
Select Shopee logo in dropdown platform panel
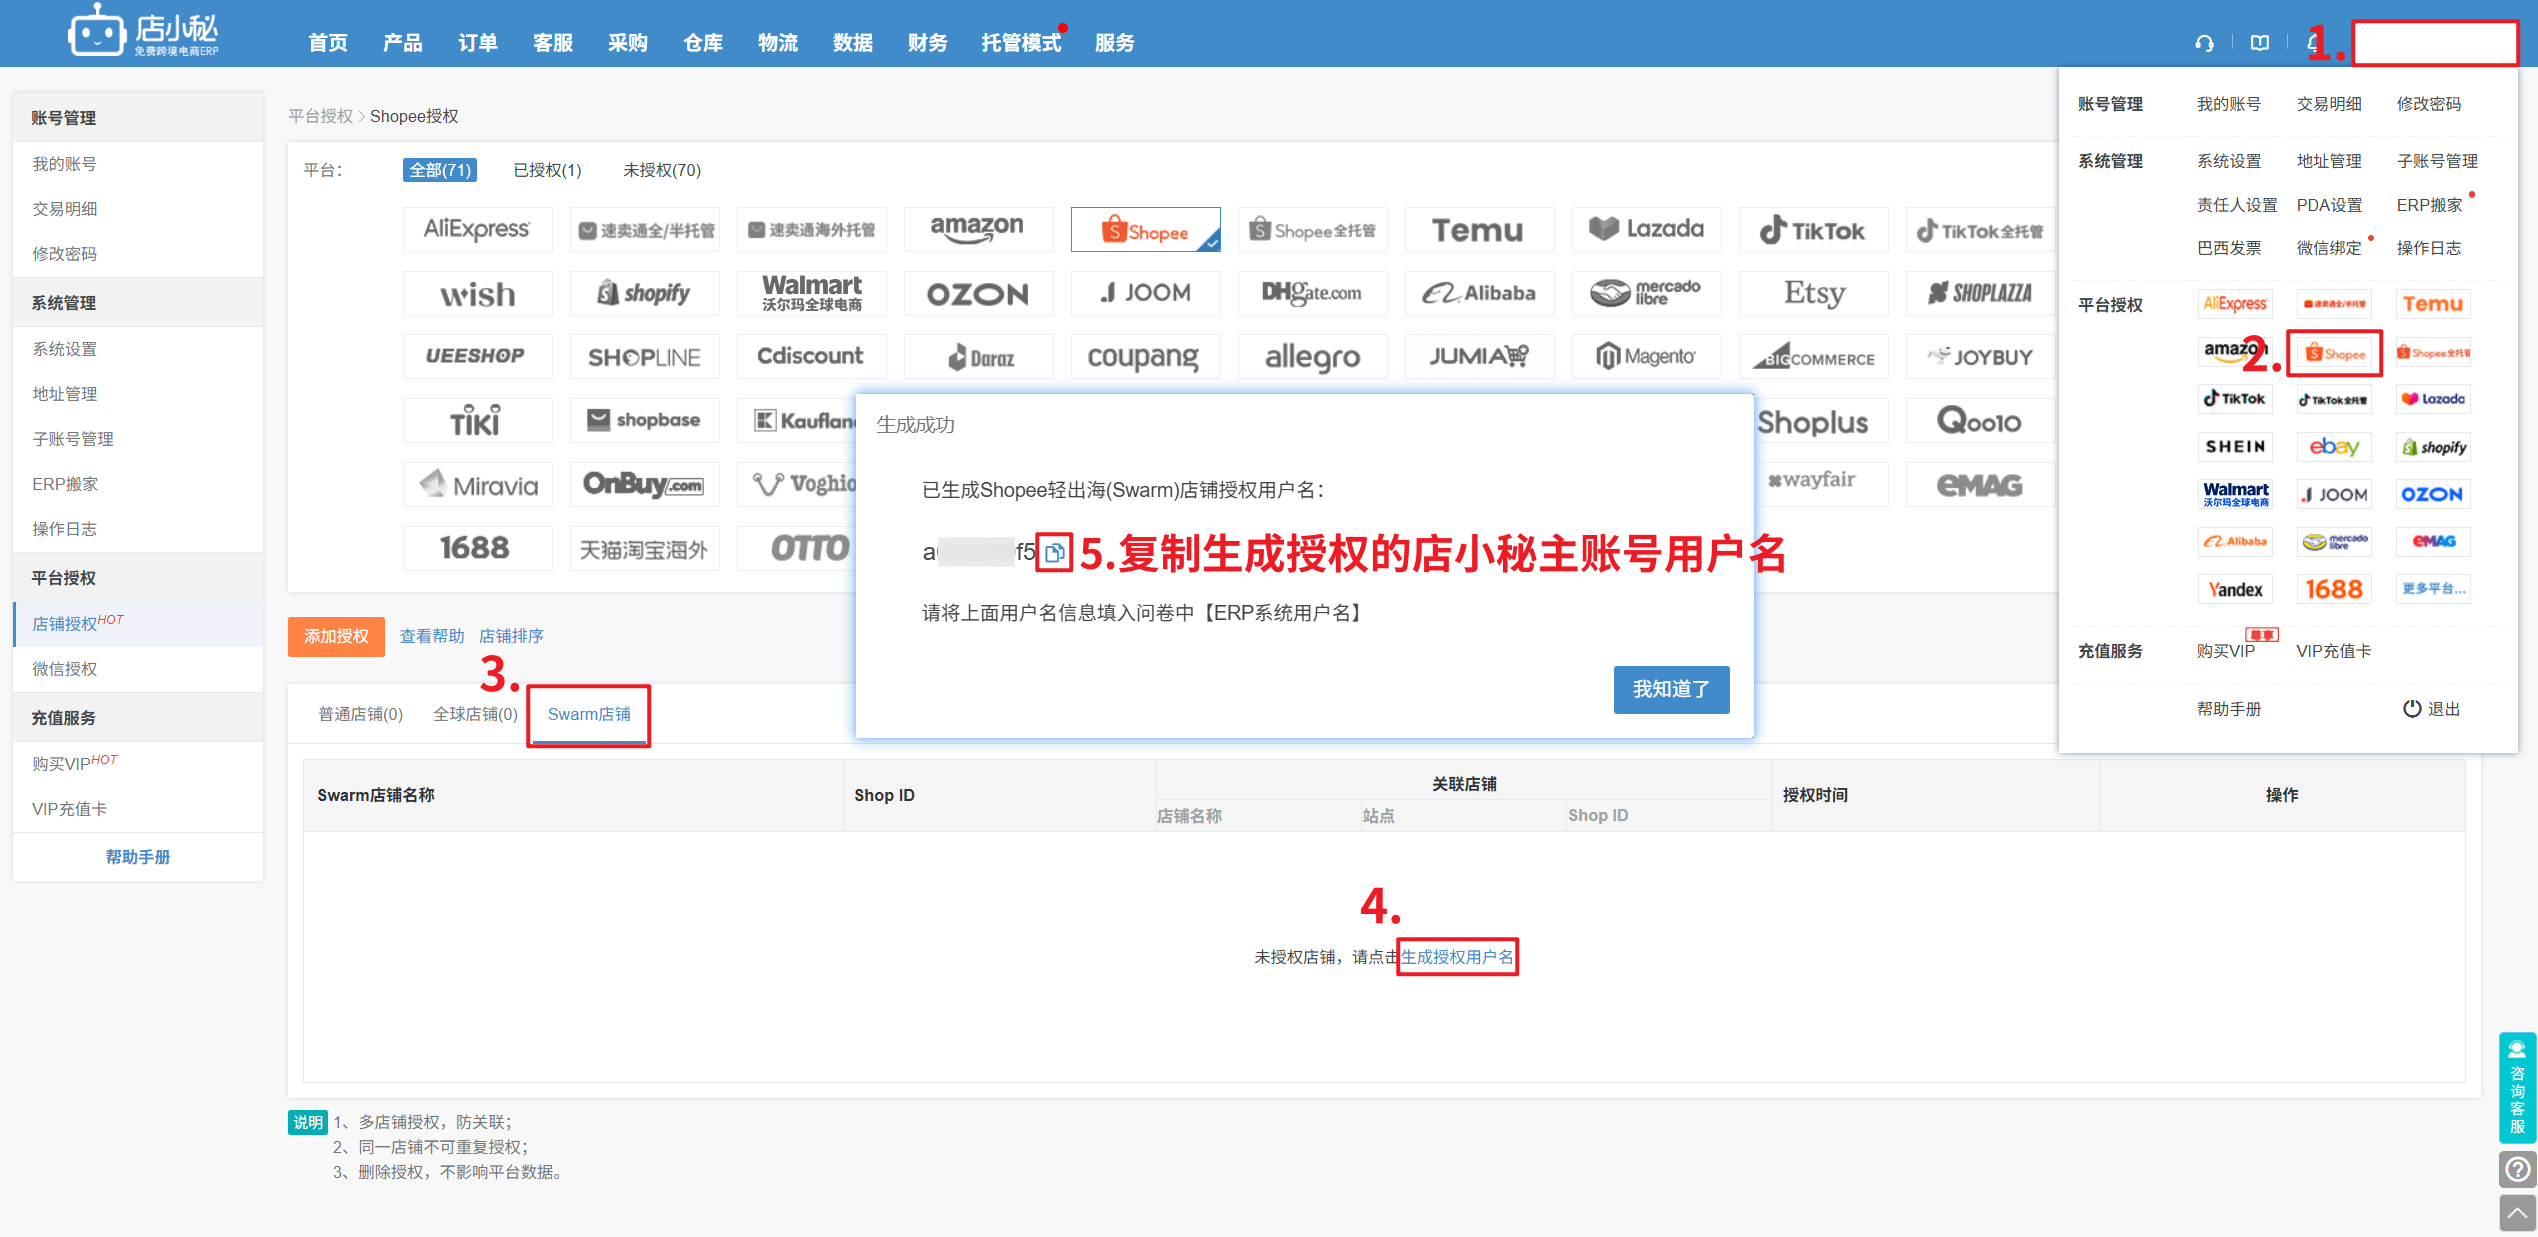[x=2335, y=353]
